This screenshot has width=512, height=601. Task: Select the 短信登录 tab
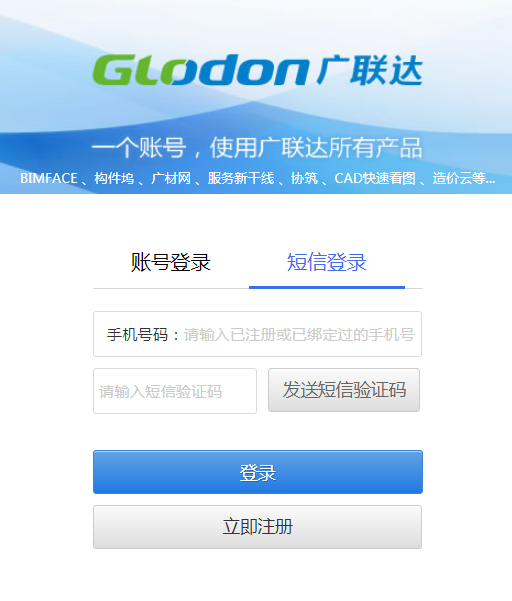point(327,263)
